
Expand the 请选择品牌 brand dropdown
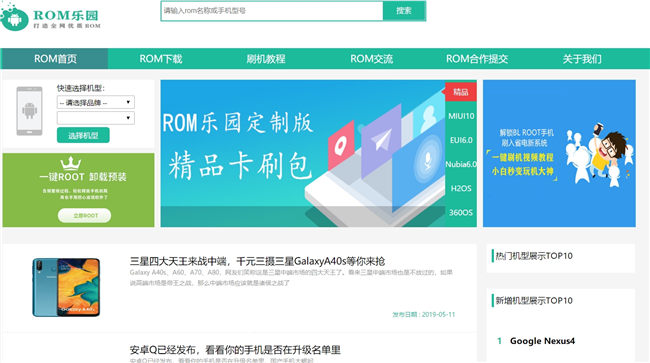96,102
